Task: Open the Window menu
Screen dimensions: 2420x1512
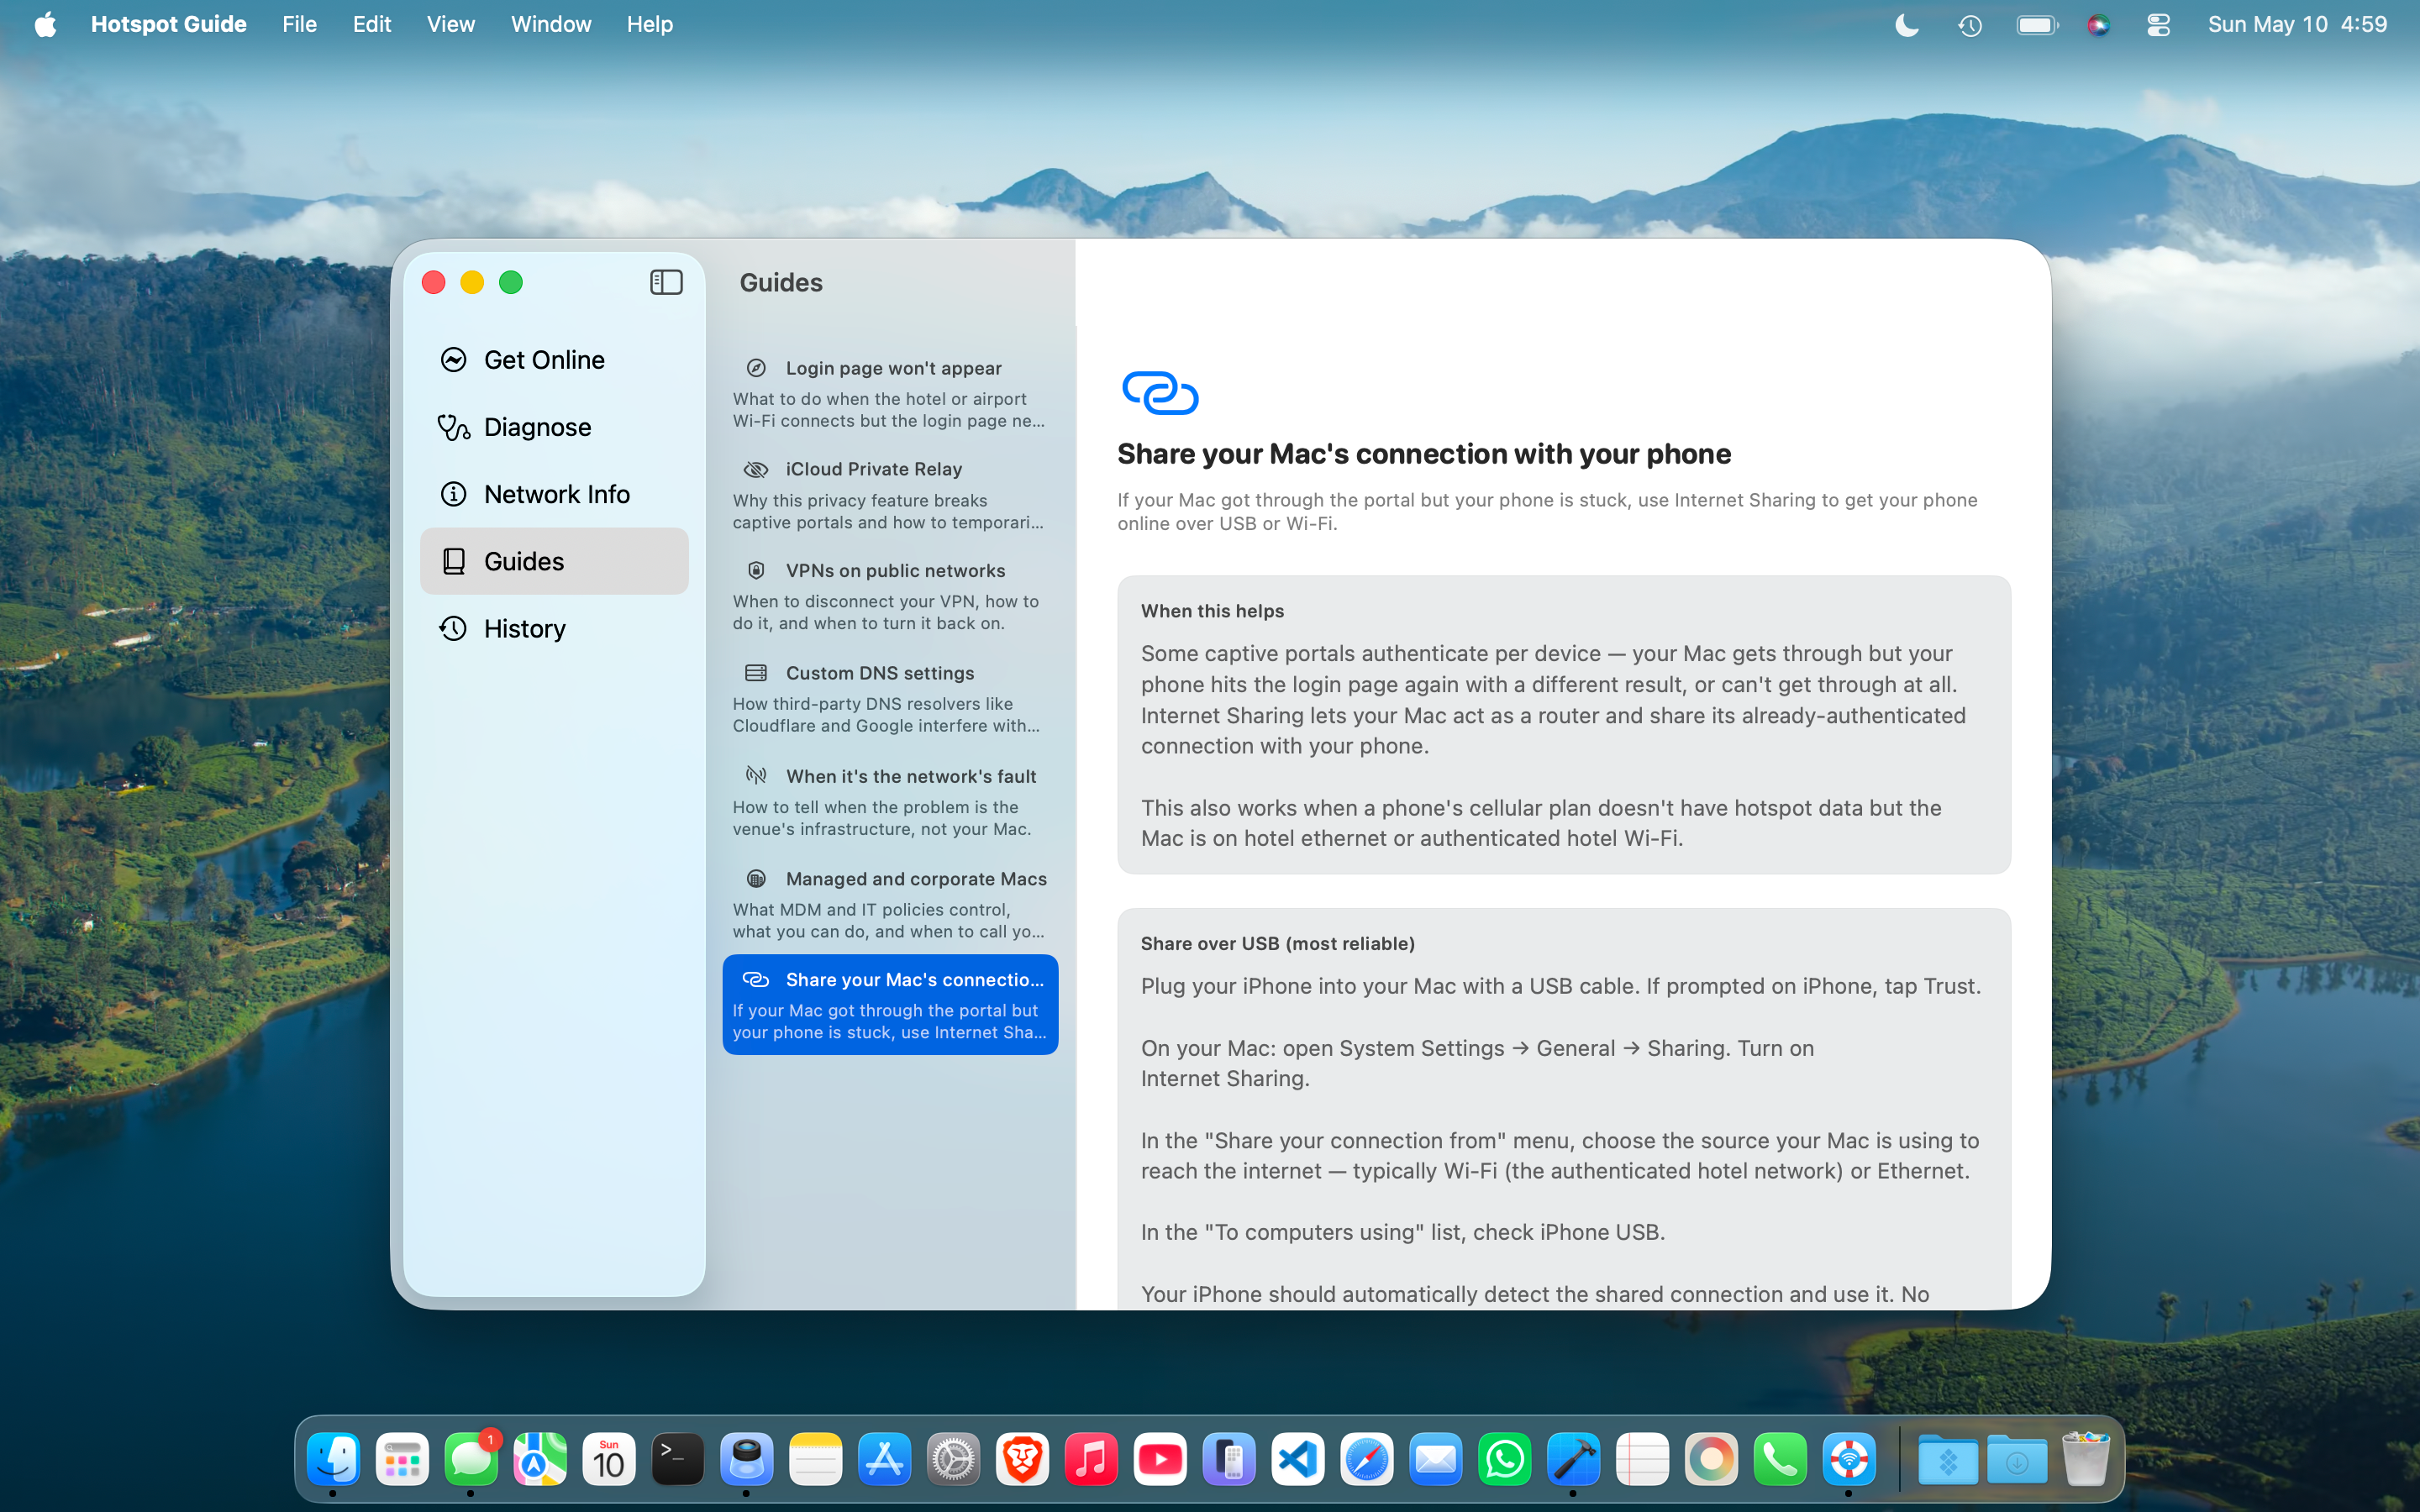Action: [x=551, y=24]
